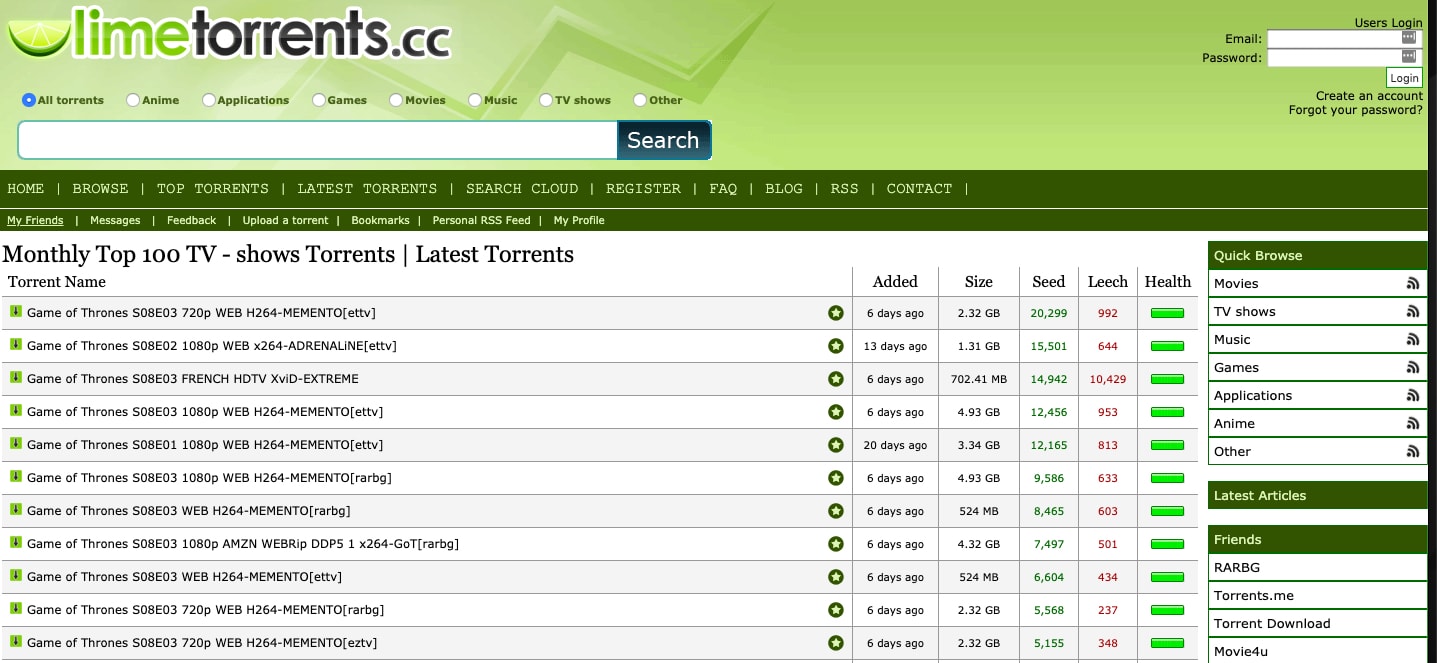The height and width of the screenshot is (663, 1437).
Task: Open RSS feed icon for Music
Action: pyautogui.click(x=1412, y=340)
